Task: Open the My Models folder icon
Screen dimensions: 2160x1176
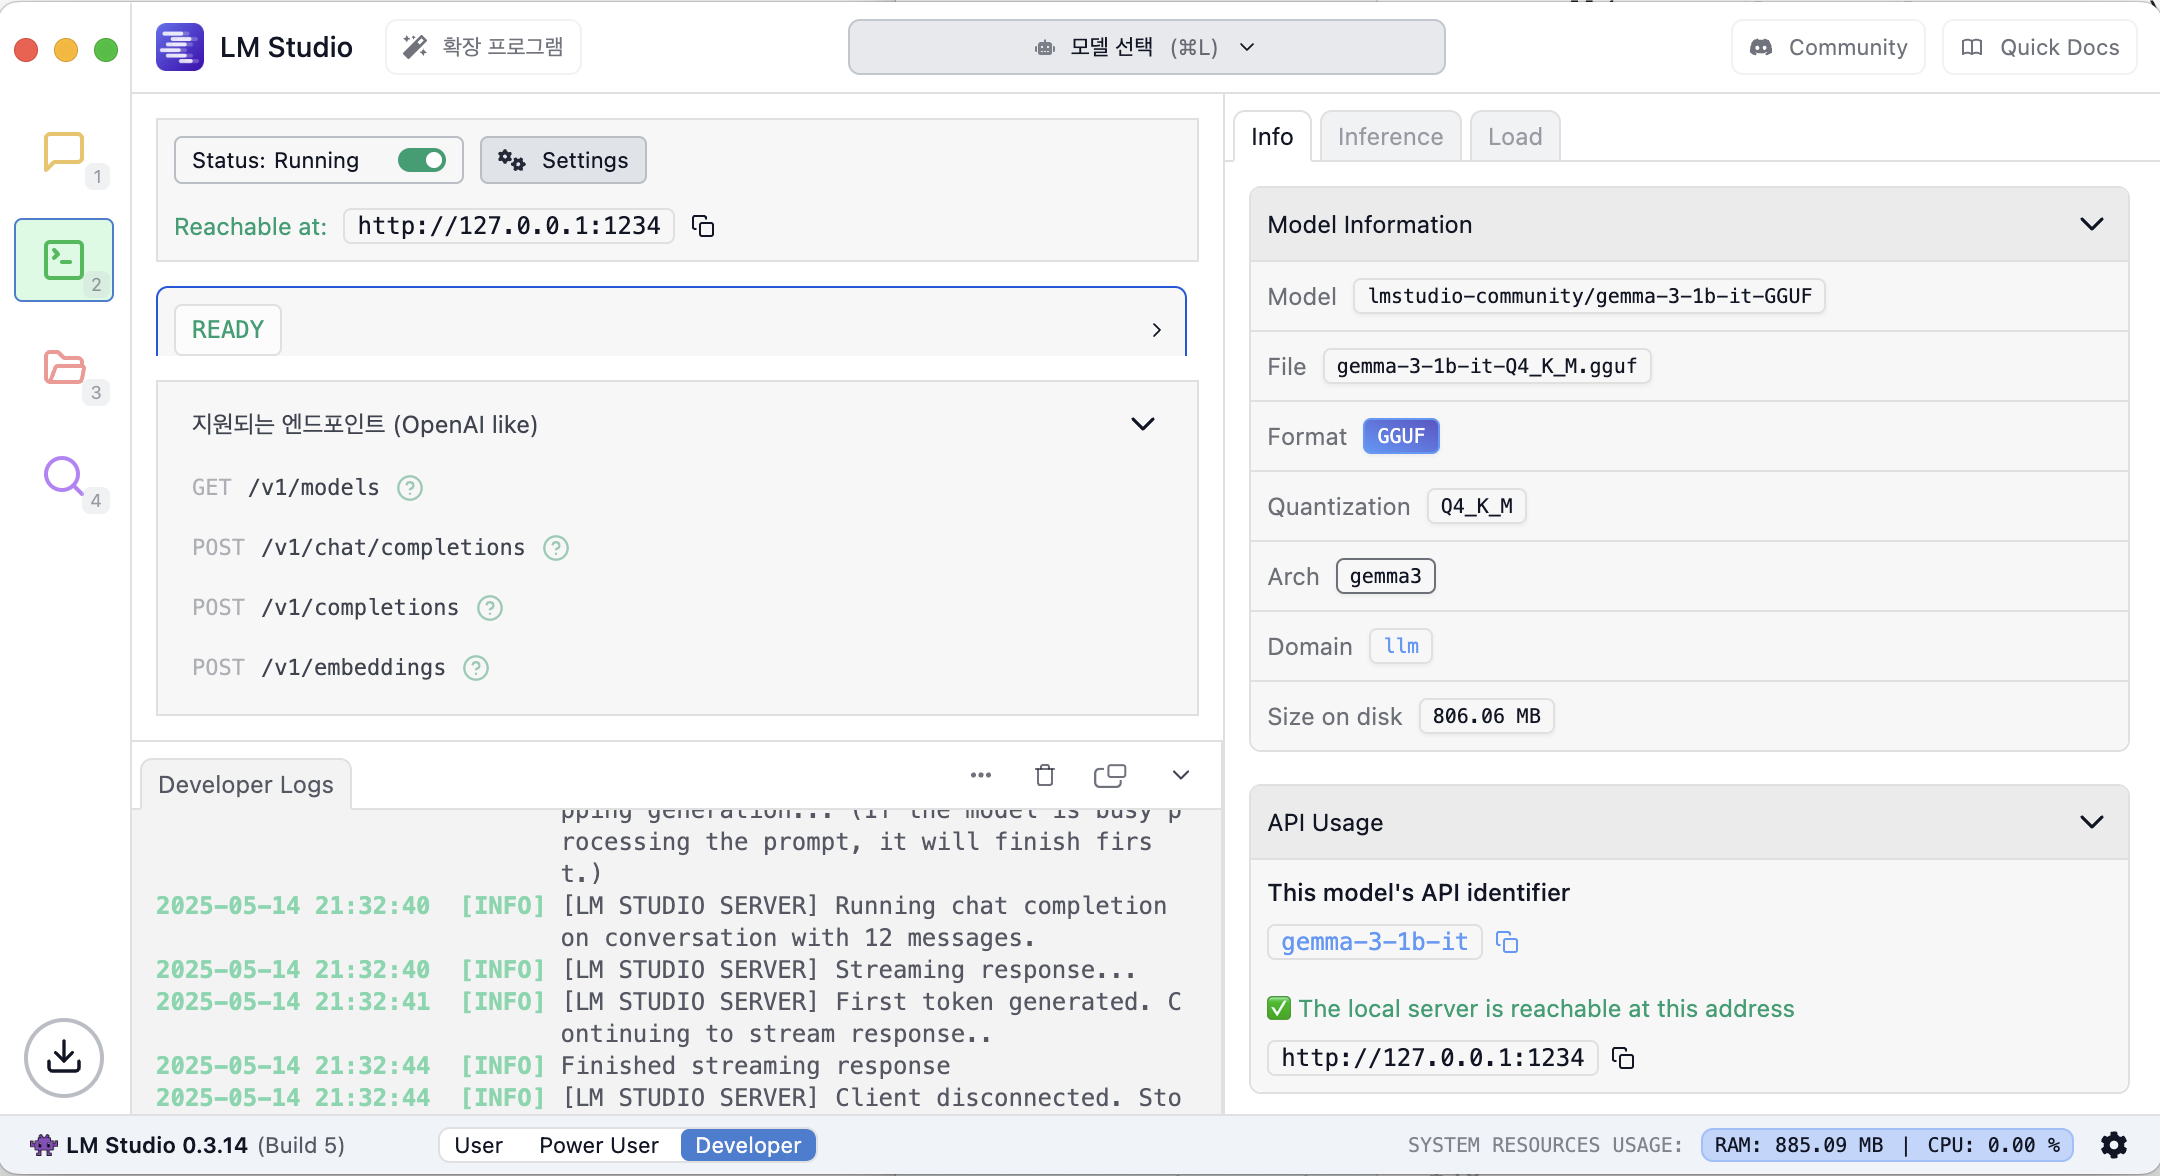Action: pyautogui.click(x=64, y=367)
